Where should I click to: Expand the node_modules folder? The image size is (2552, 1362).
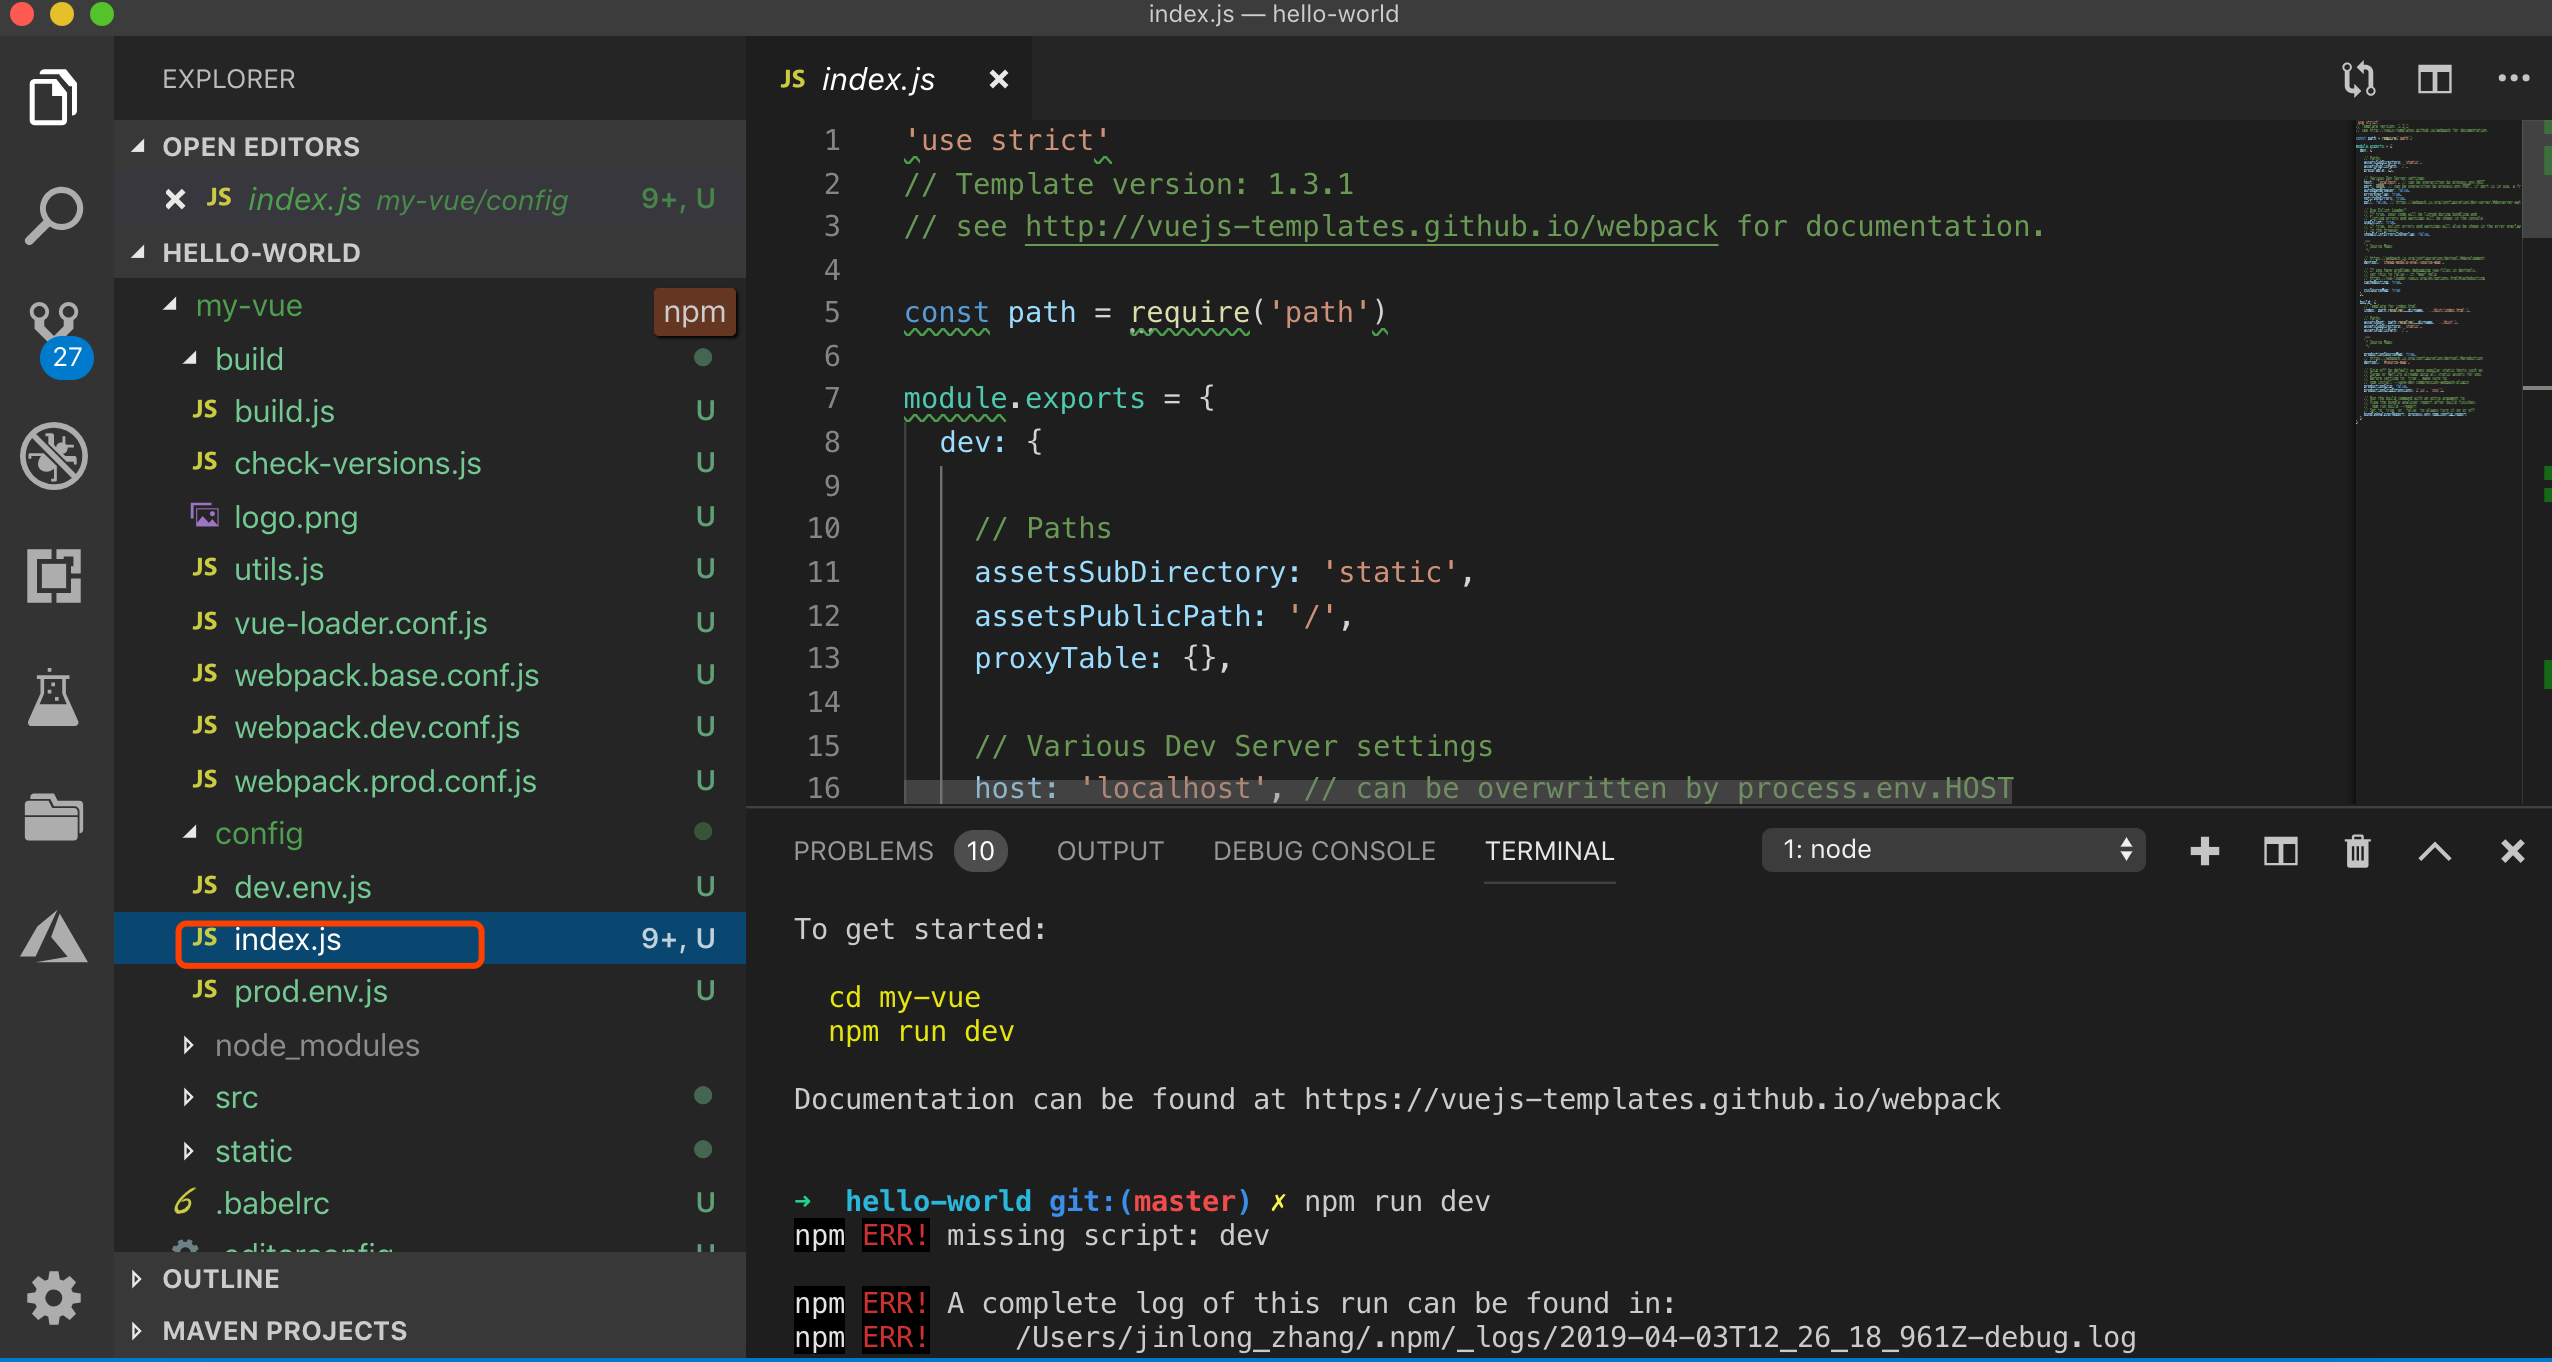coord(316,1045)
